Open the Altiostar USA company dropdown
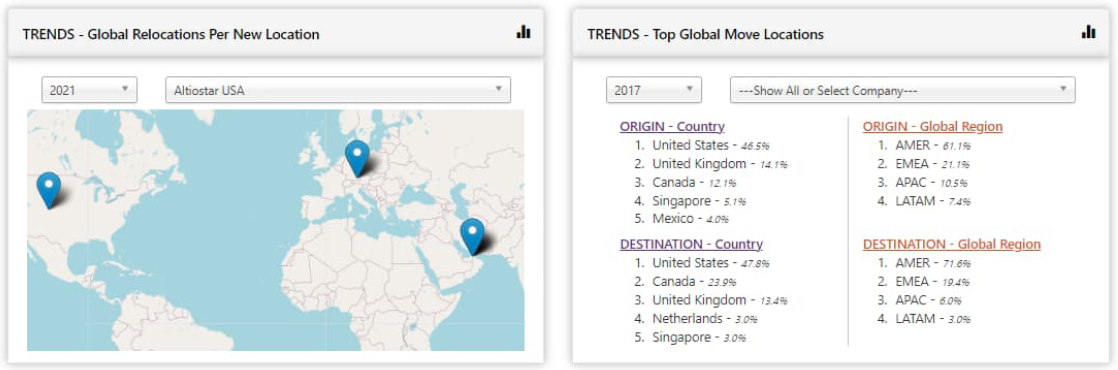Image resolution: width=1118 pixels, height=370 pixels. point(338,90)
